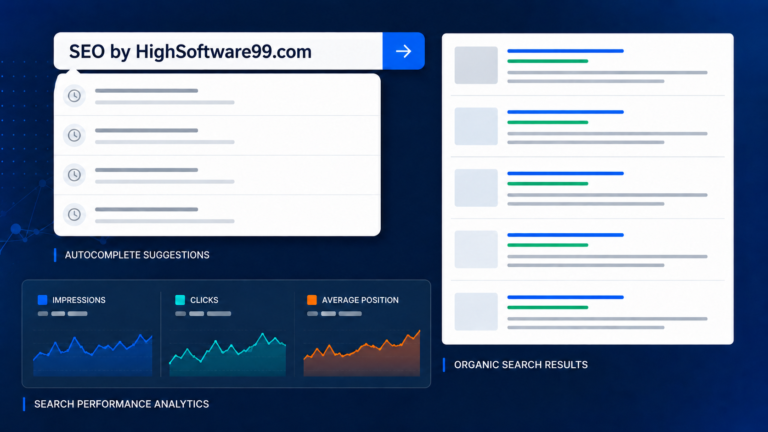The height and width of the screenshot is (432, 768).
Task: Click the 'ORGANIC SEARCH RESULTS' caption
Action: point(521,364)
